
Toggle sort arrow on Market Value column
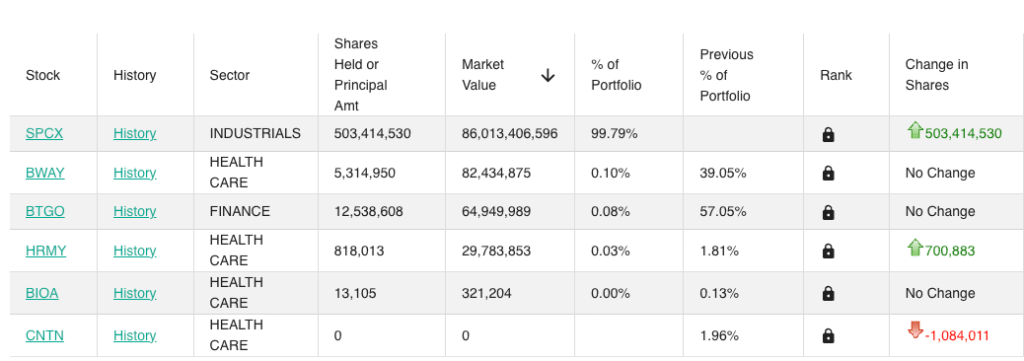point(548,76)
